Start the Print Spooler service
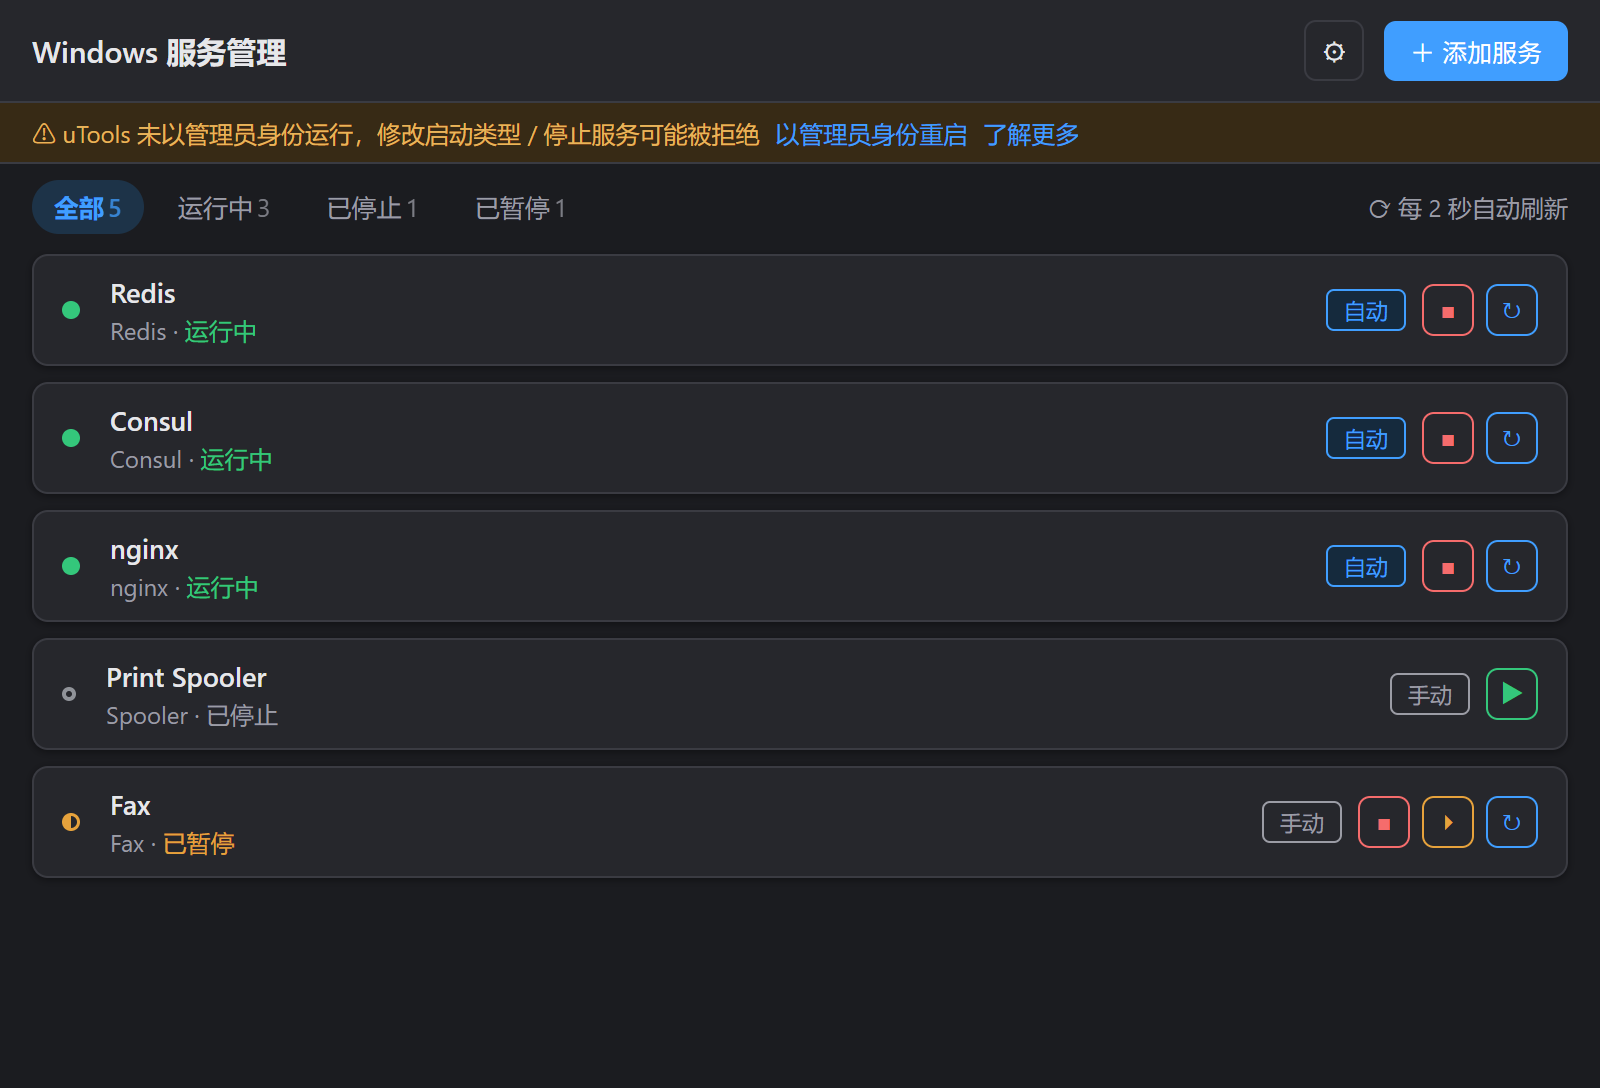Viewport: 1600px width, 1088px height. [1512, 694]
